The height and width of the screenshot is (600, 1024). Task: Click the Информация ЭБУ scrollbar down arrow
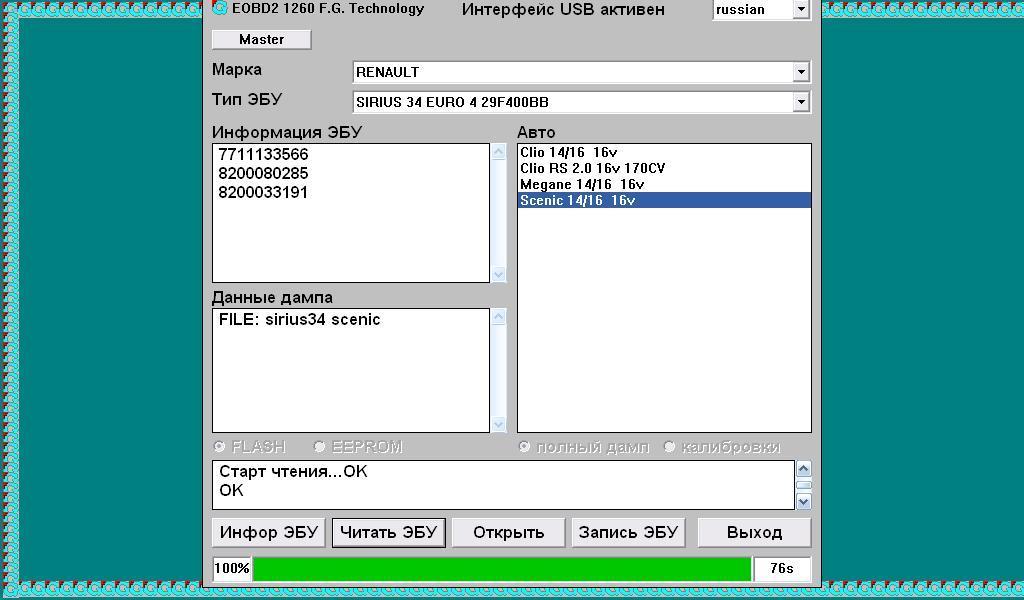(499, 274)
